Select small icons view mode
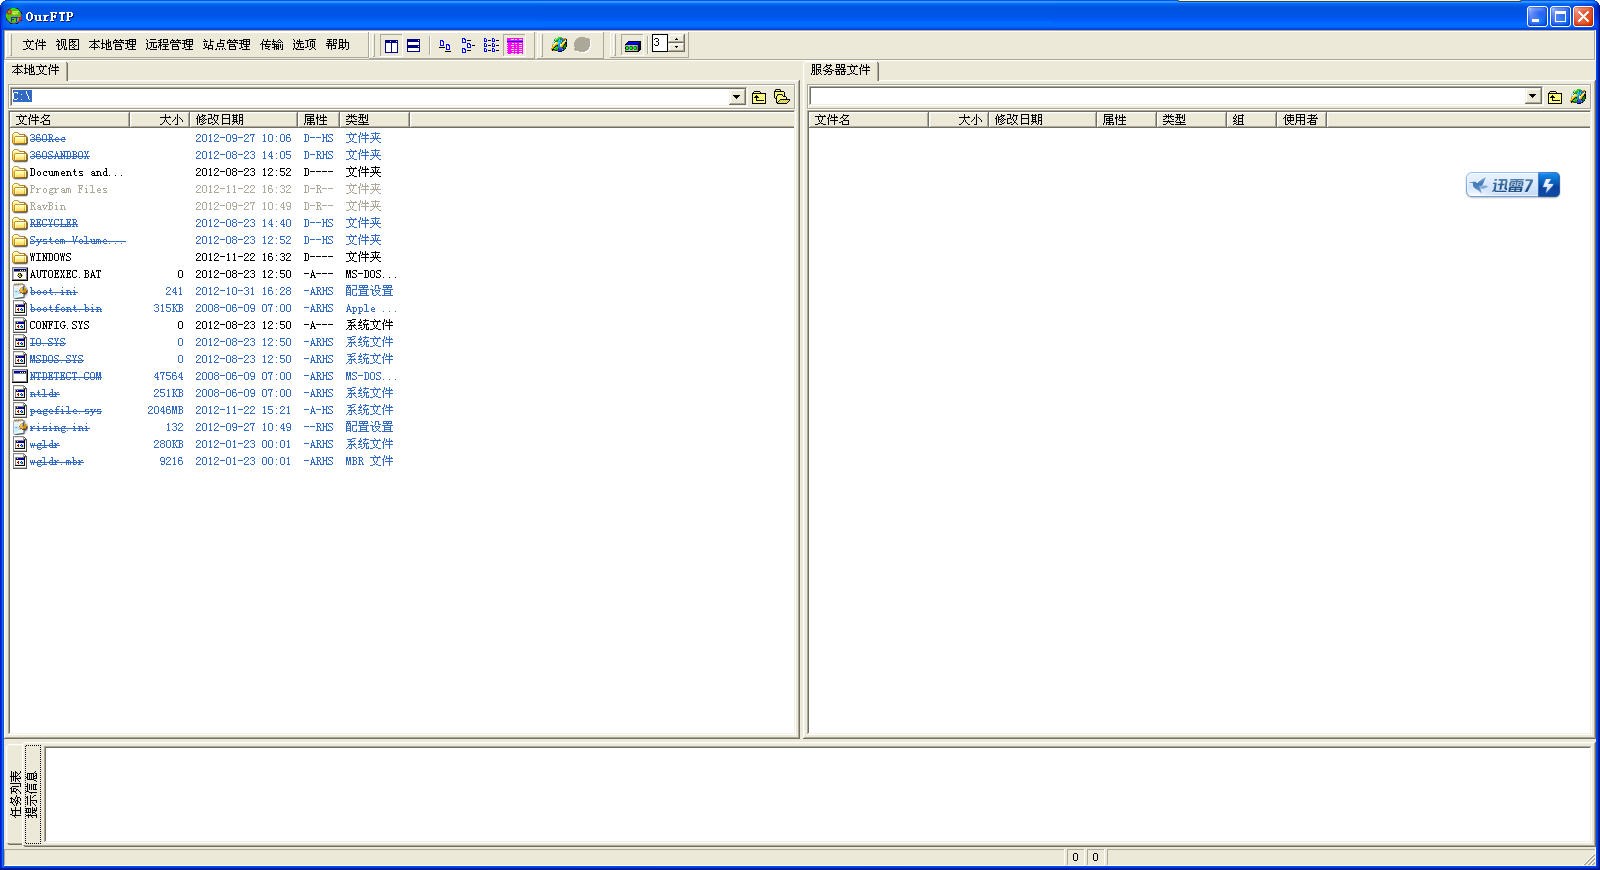1600x870 pixels. 467,45
